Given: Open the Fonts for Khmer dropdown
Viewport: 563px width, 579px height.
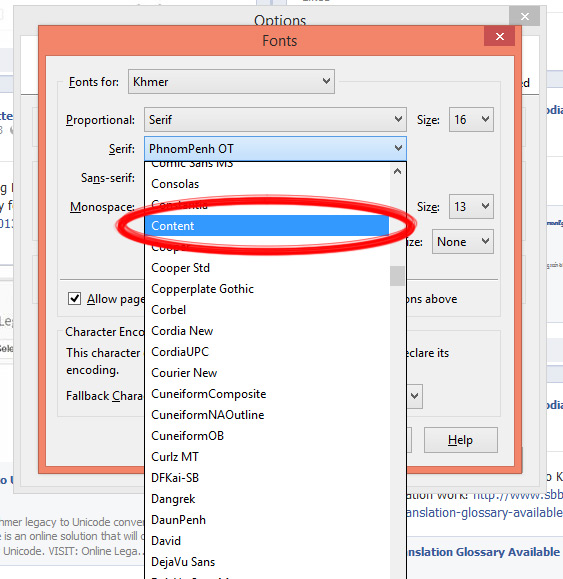Looking at the screenshot, I should 231,81.
